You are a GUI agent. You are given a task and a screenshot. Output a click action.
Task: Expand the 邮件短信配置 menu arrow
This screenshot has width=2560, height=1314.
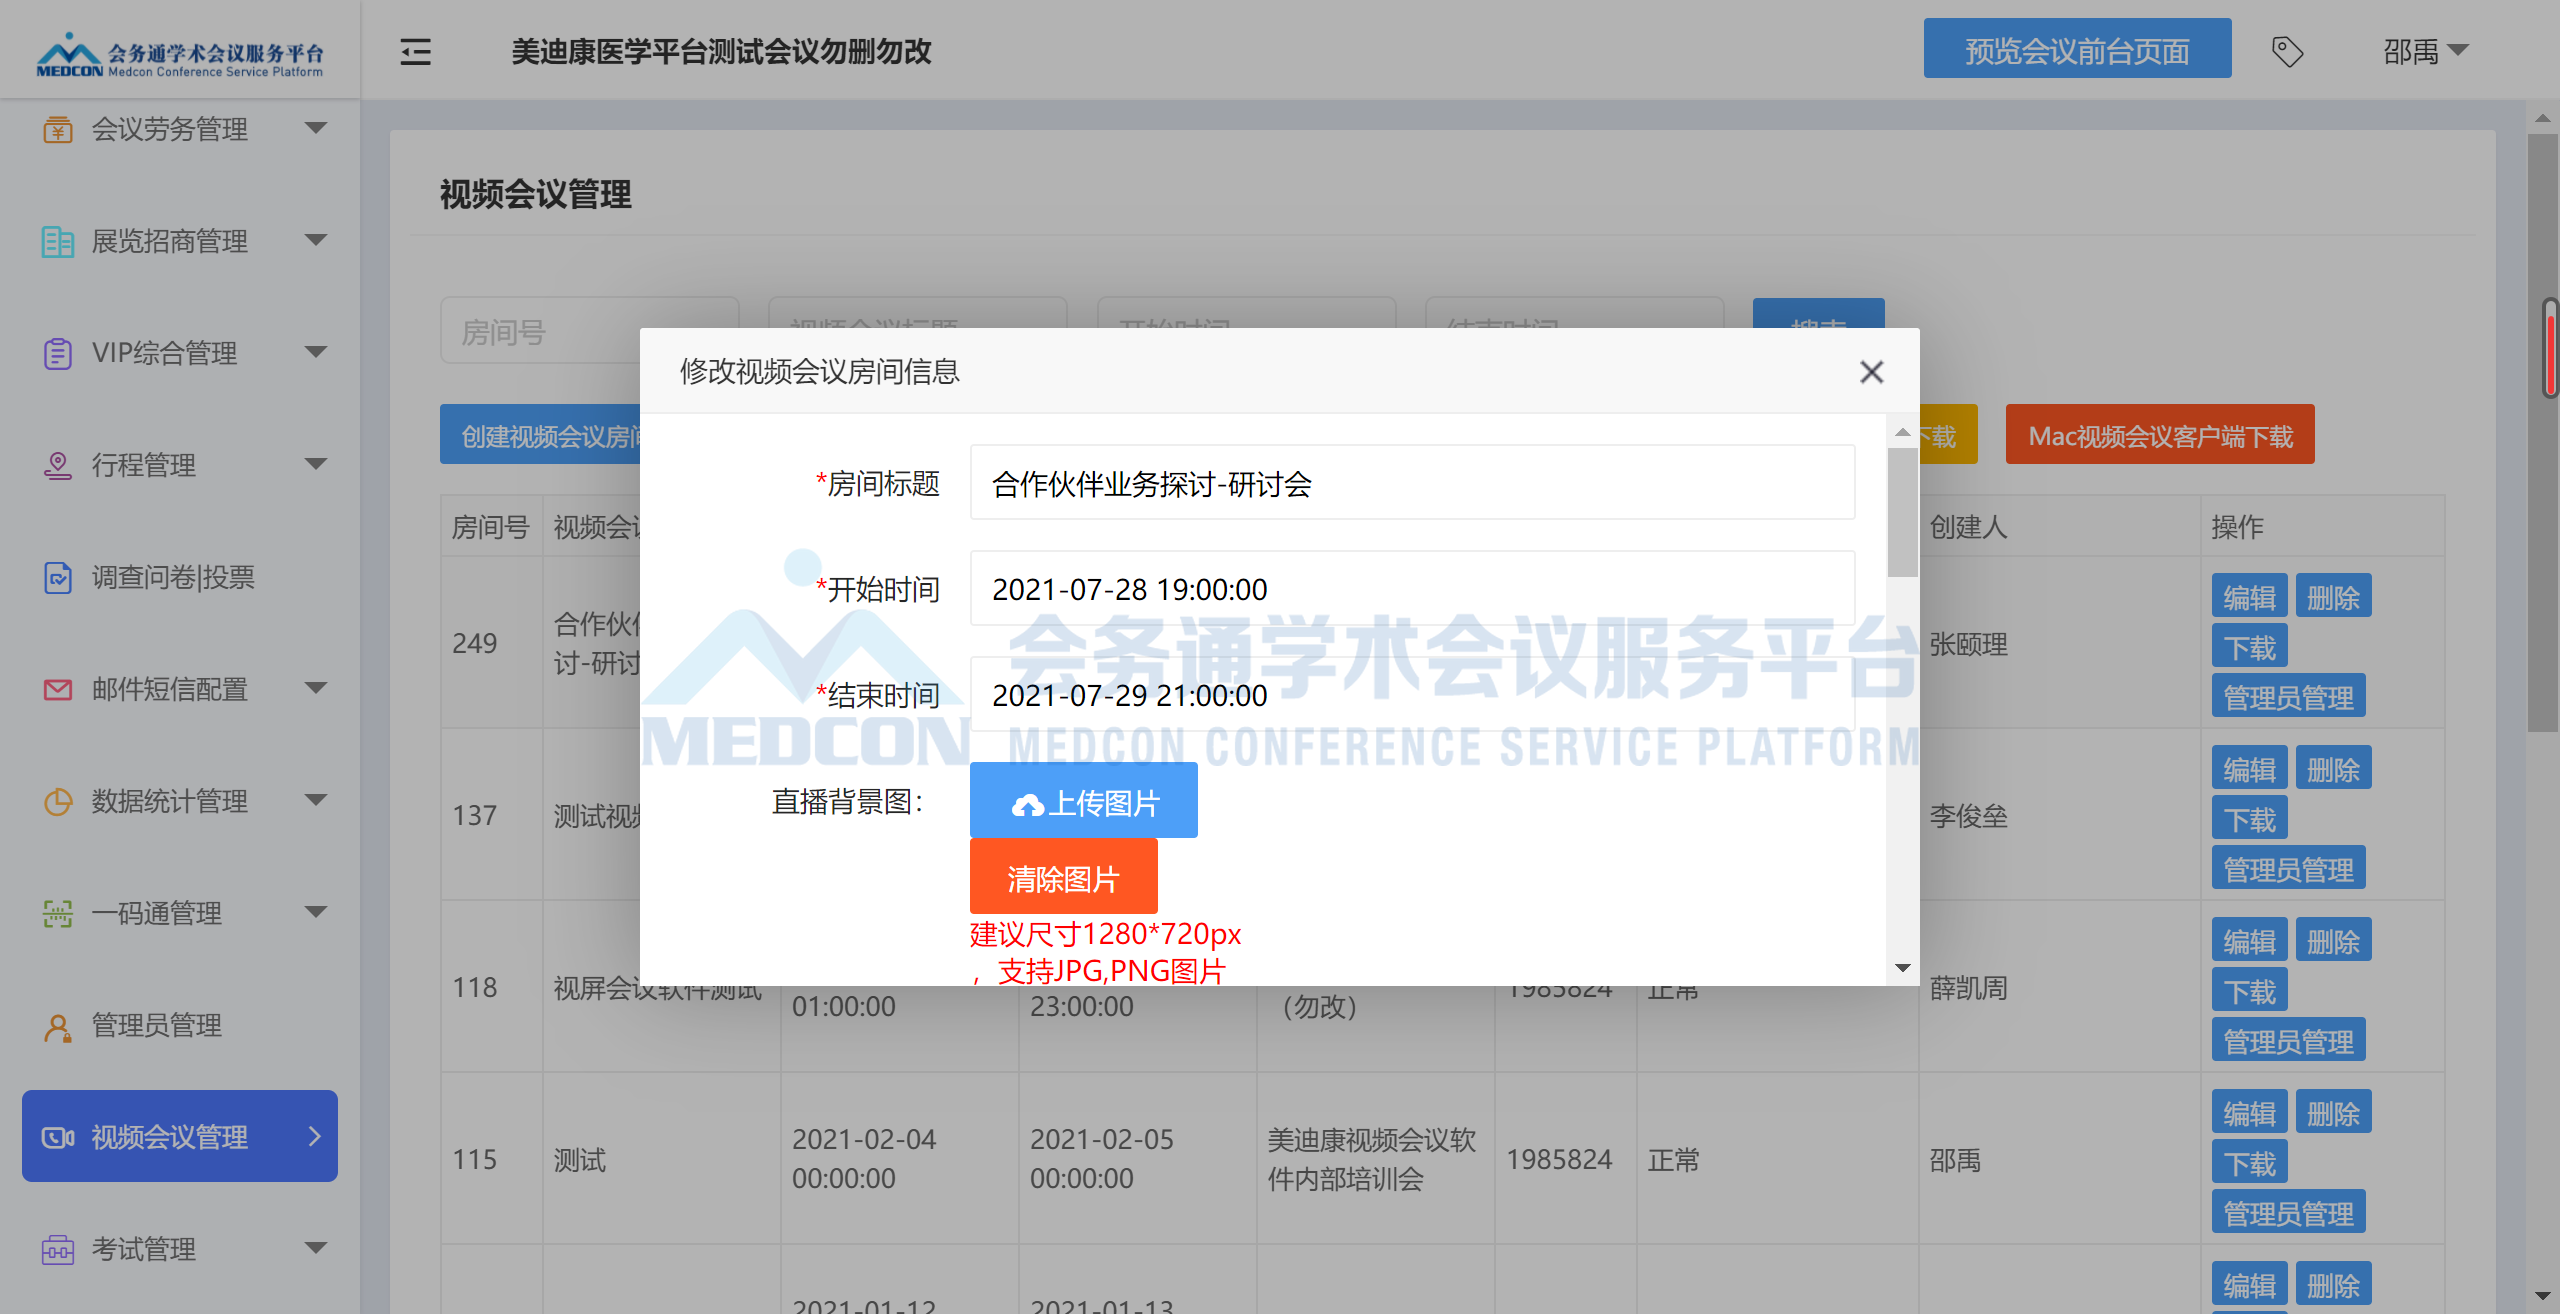(316, 688)
